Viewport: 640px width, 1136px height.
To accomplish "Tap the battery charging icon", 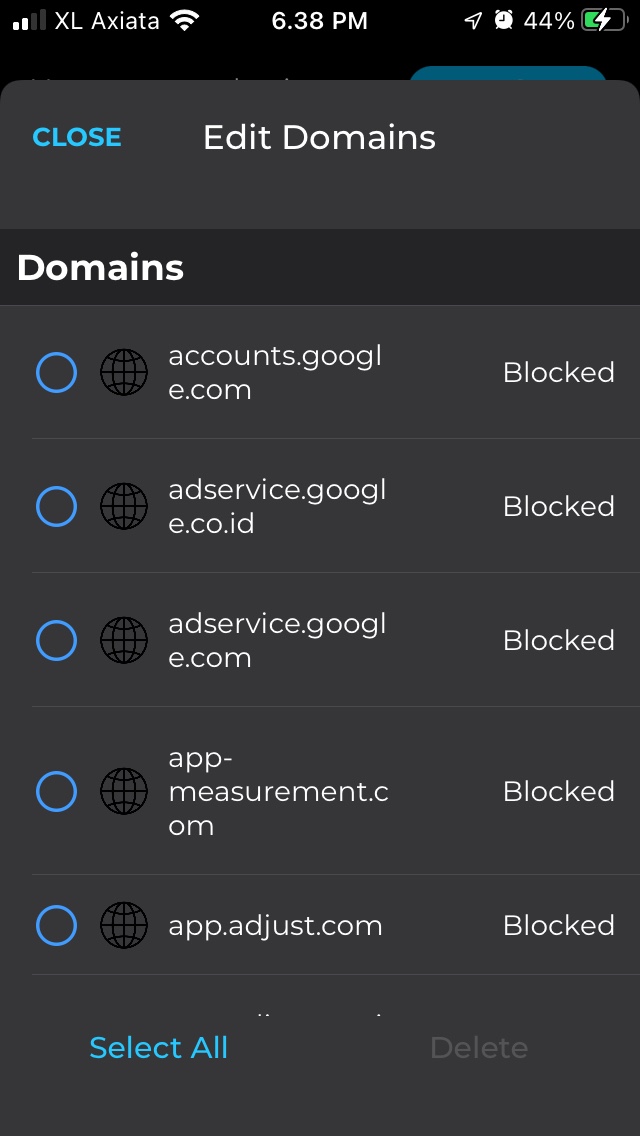I will pos(603,20).
